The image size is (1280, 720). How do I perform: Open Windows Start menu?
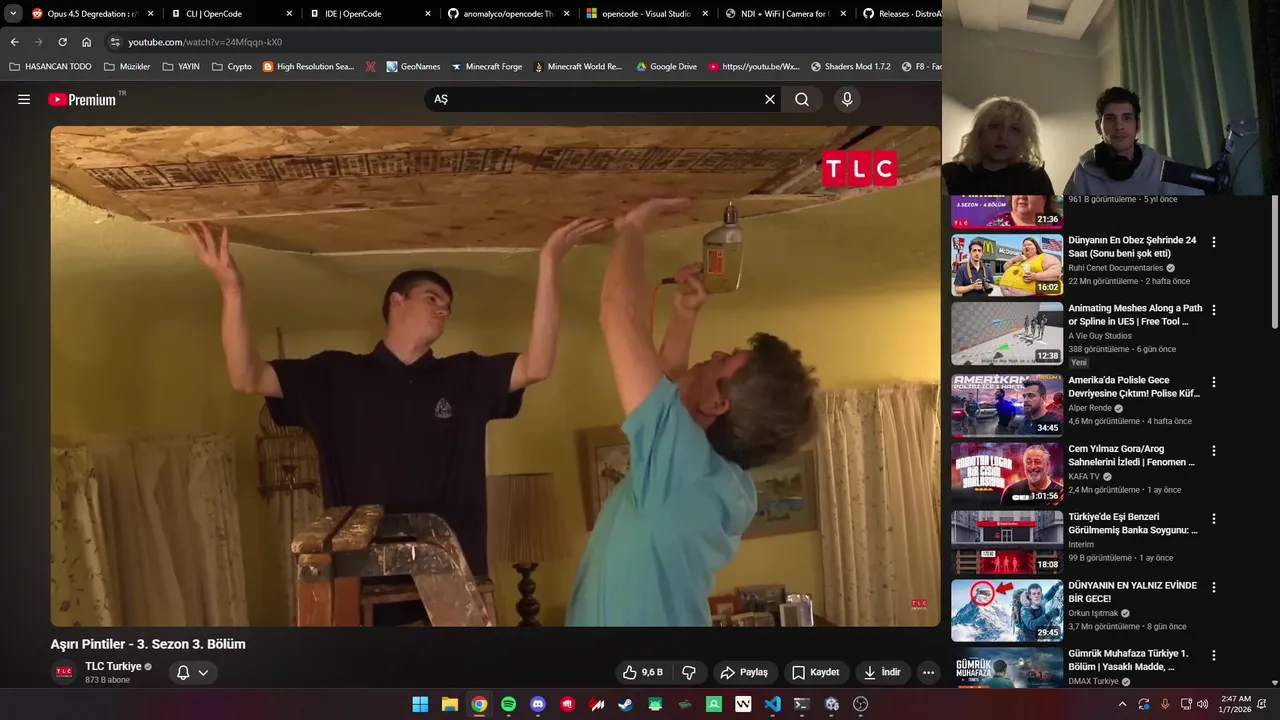pyautogui.click(x=420, y=704)
